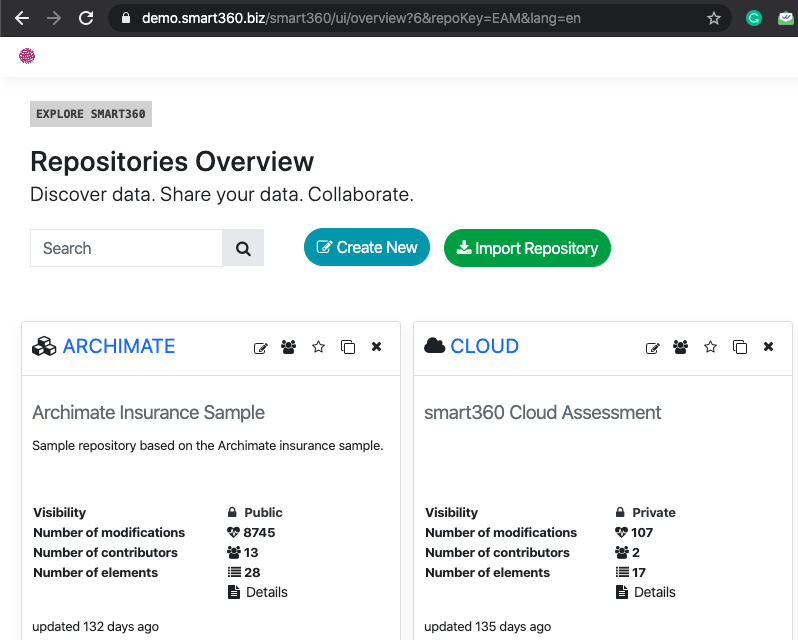Open the CLOUD repository title link
This screenshot has width=798, height=640.
484,346
